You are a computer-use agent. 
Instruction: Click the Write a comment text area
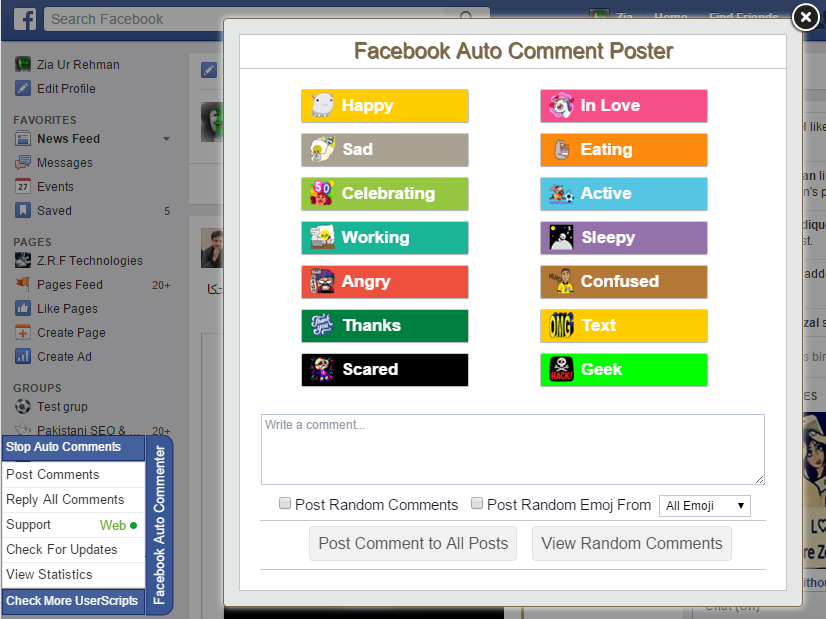coord(513,449)
